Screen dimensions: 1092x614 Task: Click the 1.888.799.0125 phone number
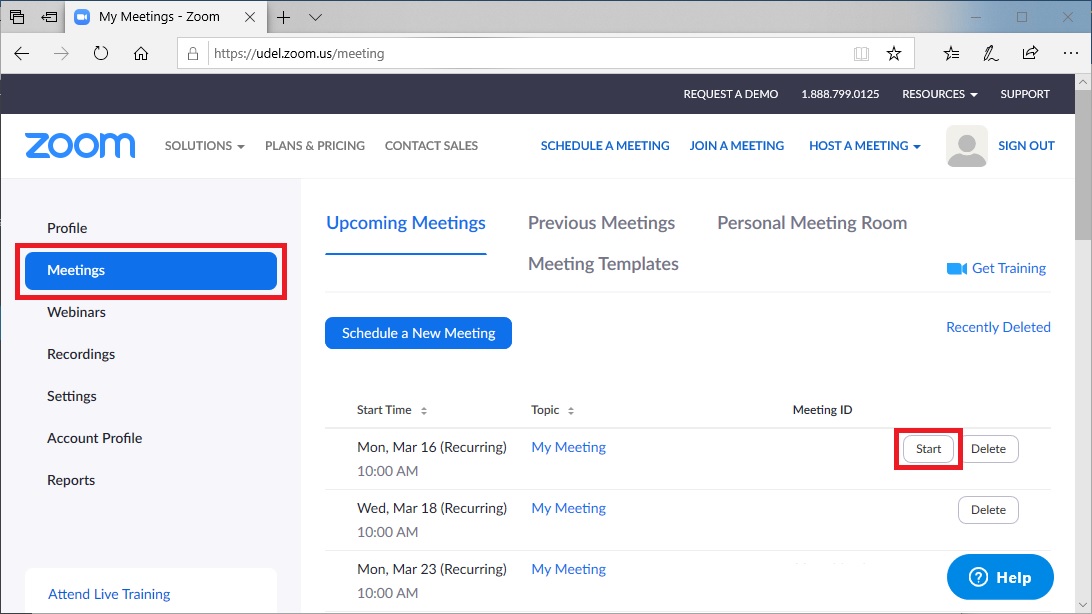(x=840, y=94)
